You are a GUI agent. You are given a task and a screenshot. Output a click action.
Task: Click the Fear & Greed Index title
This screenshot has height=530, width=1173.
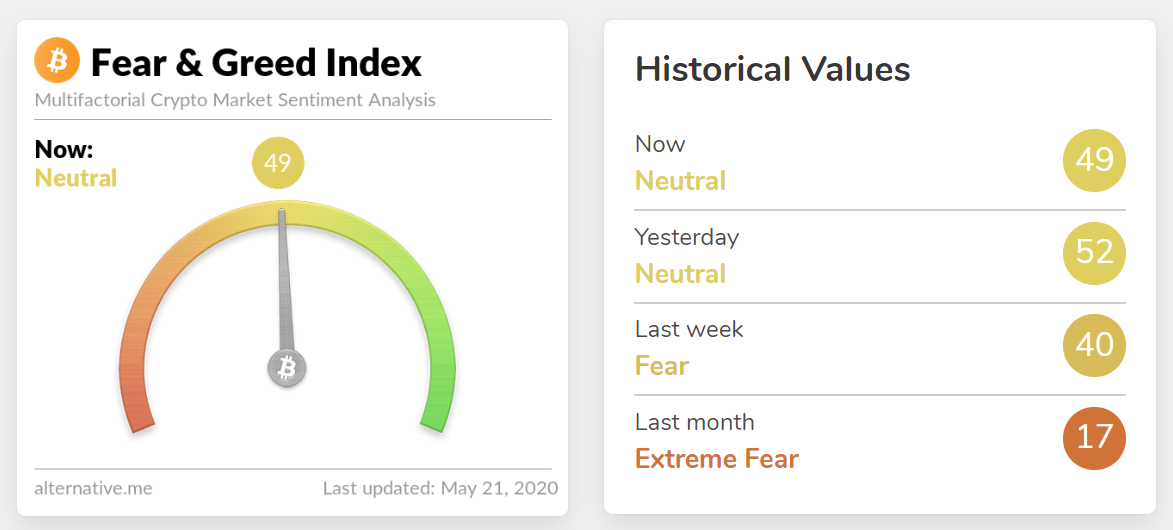click(257, 63)
